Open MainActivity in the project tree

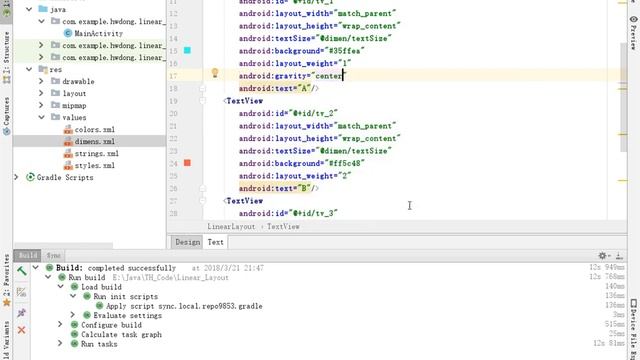click(x=98, y=33)
